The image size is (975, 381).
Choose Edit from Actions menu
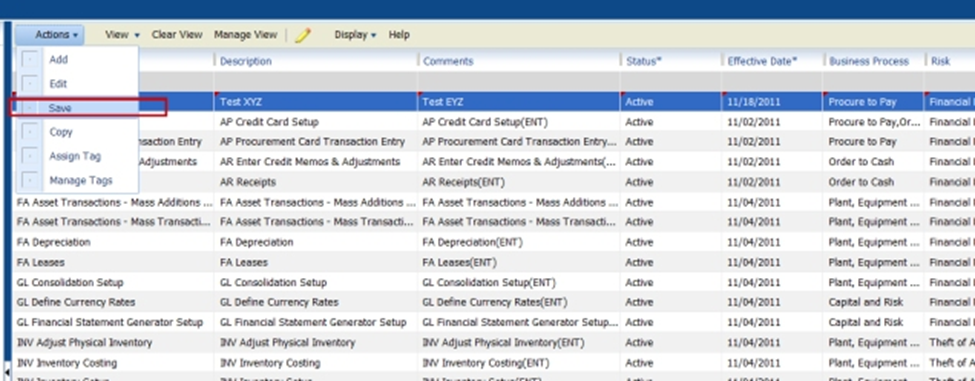click(58, 84)
